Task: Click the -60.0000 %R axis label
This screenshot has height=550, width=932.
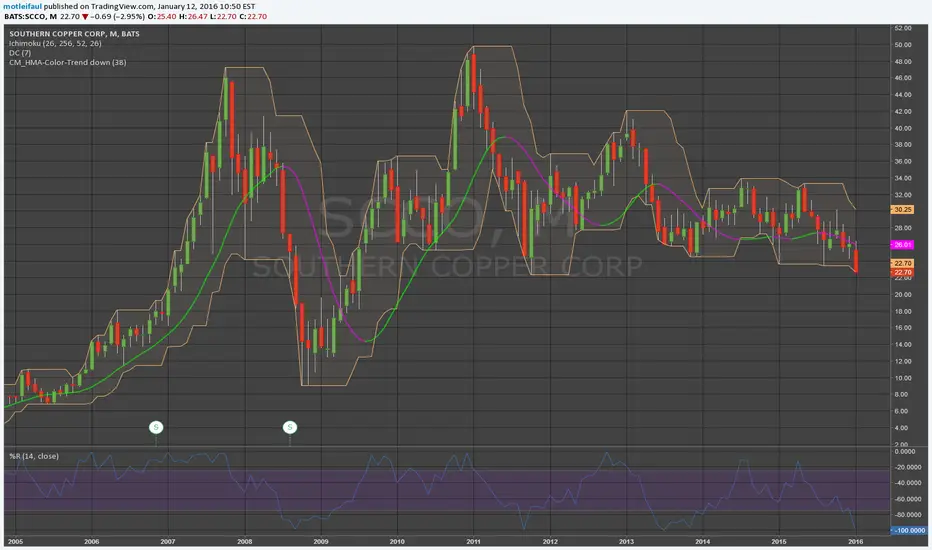Action: coord(910,499)
